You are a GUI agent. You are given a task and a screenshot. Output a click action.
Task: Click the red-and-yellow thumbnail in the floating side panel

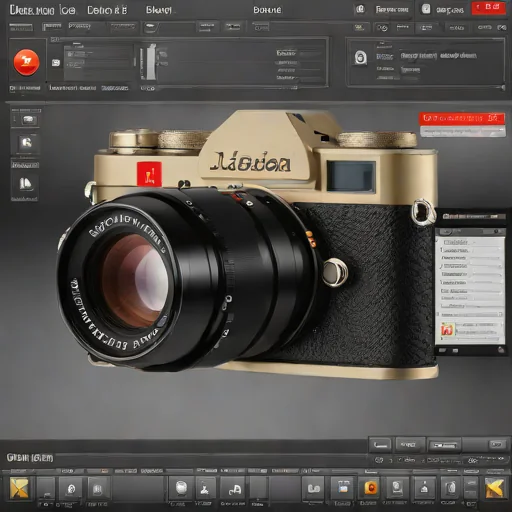tap(447, 330)
